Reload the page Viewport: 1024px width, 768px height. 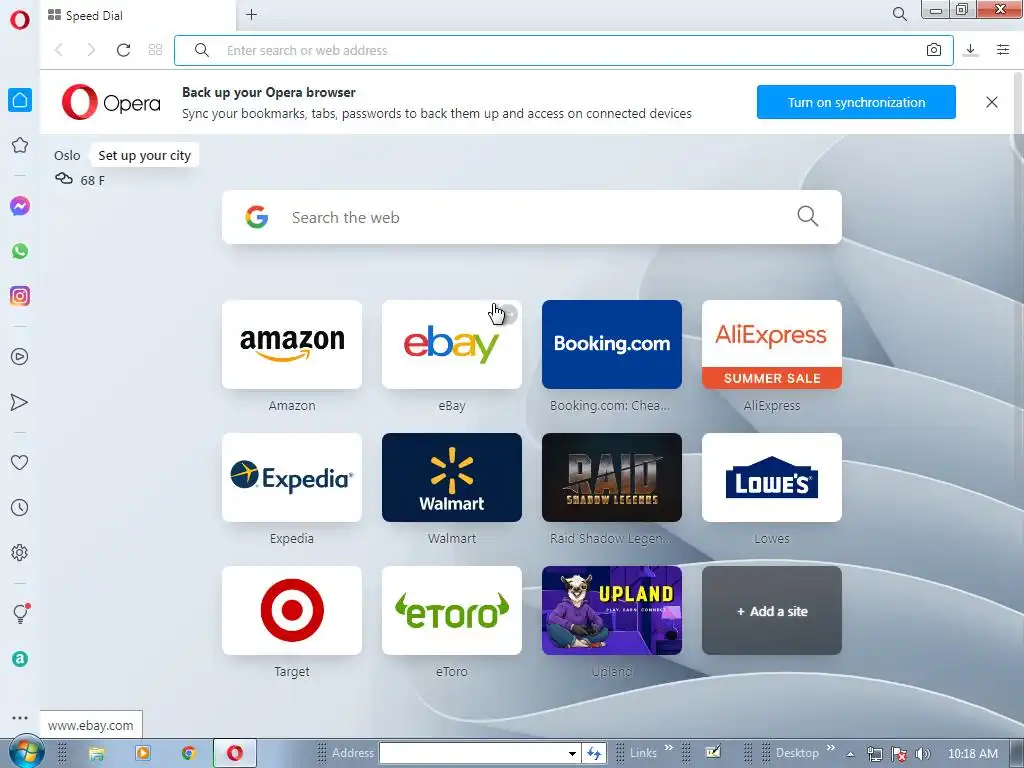(x=123, y=50)
